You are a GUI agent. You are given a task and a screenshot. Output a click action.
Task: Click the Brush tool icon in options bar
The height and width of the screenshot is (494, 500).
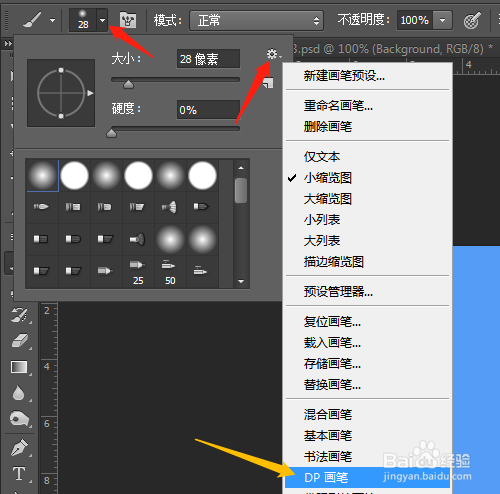[32, 20]
